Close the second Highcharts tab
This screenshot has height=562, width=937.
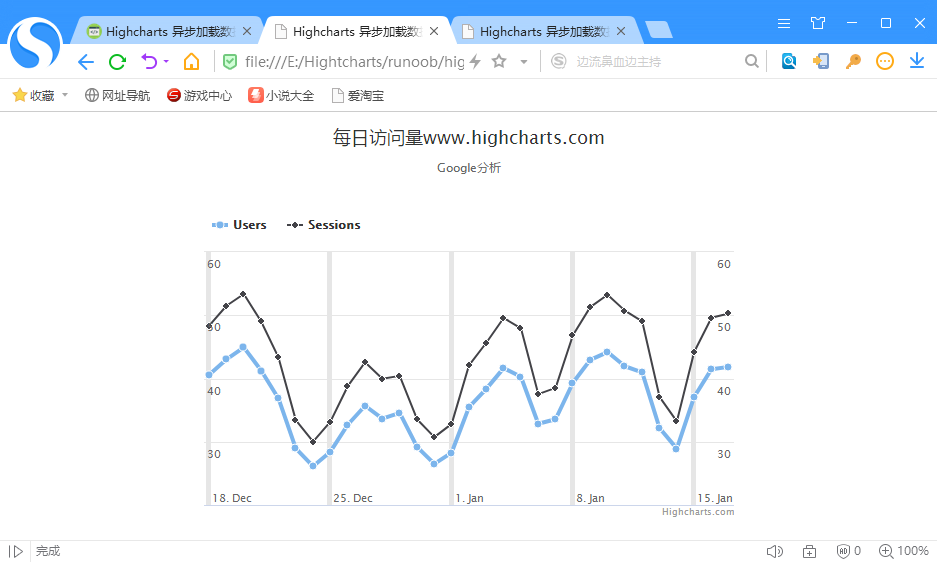click(x=434, y=31)
